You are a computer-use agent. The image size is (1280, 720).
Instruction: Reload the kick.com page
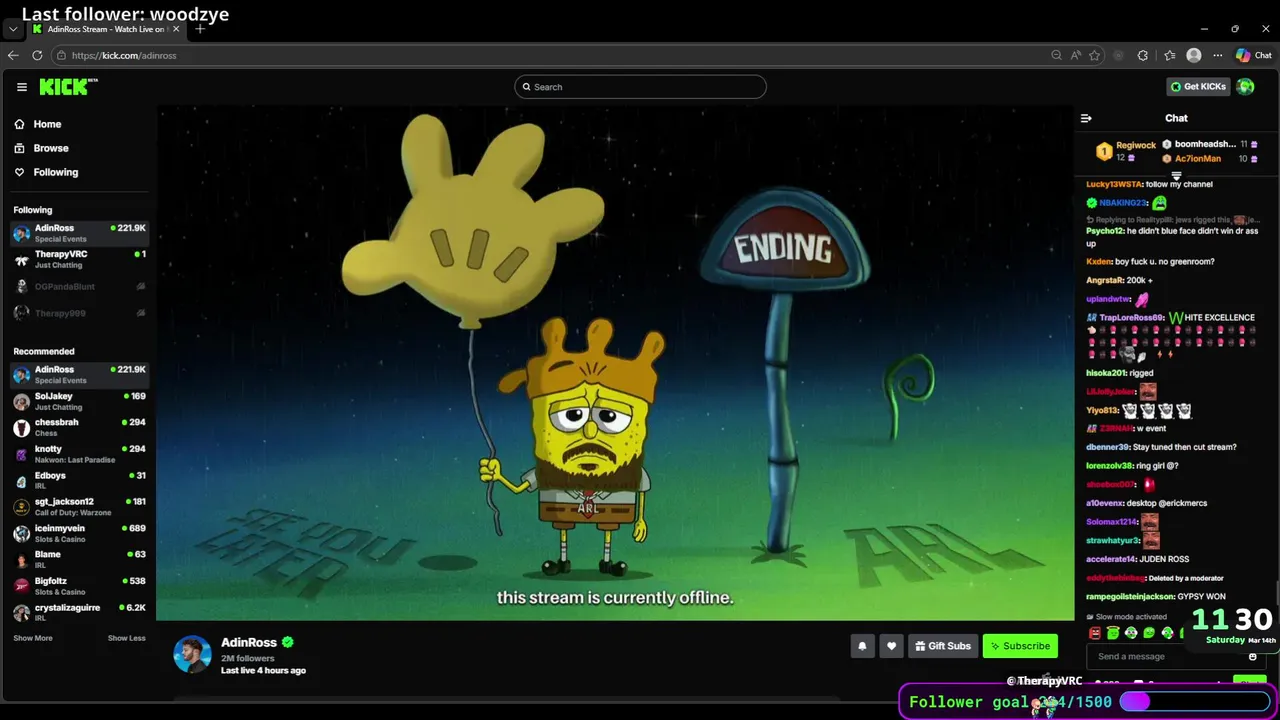pos(37,55)
